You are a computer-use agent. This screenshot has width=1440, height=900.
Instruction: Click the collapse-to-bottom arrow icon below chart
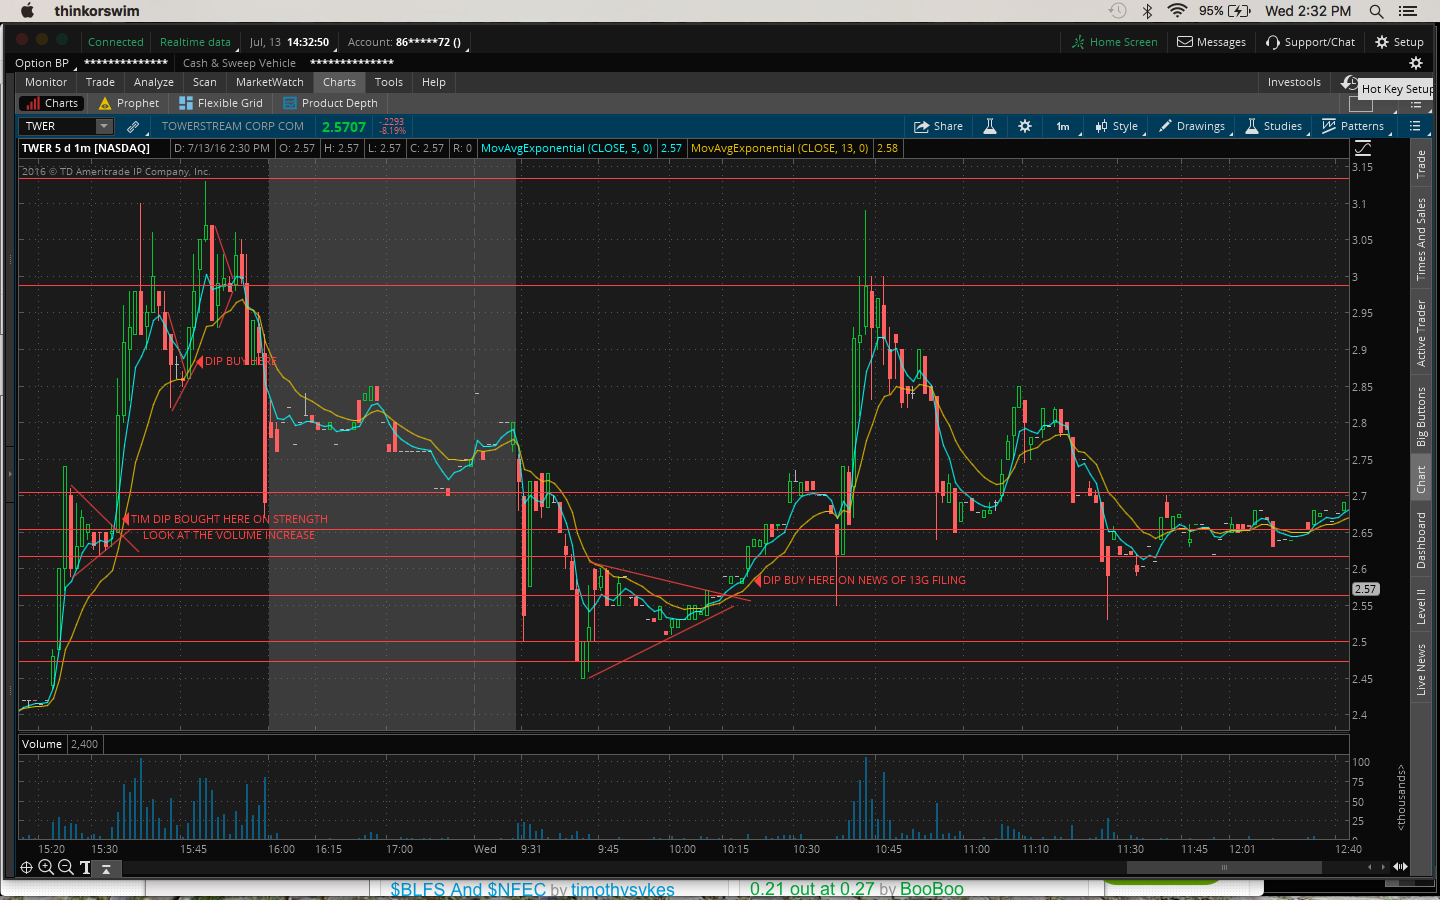[x=106, y=868]
